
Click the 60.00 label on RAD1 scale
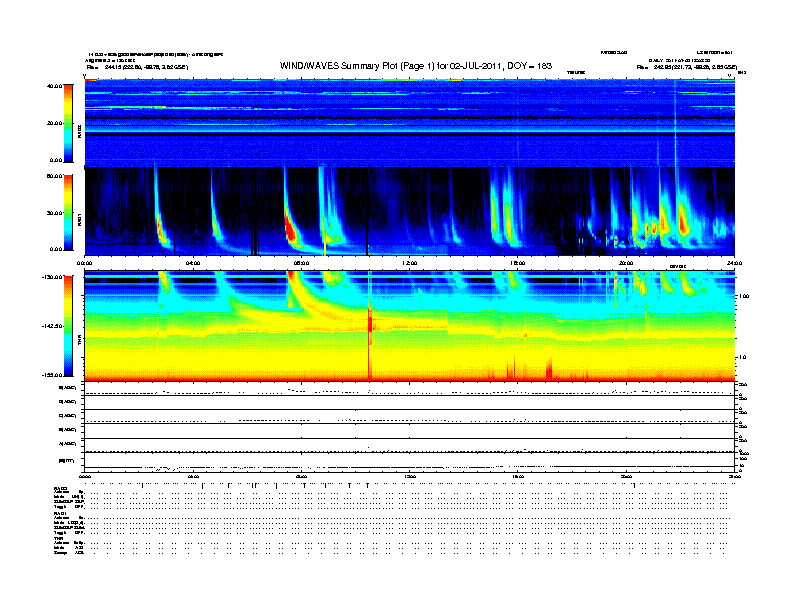click(54, 176)
